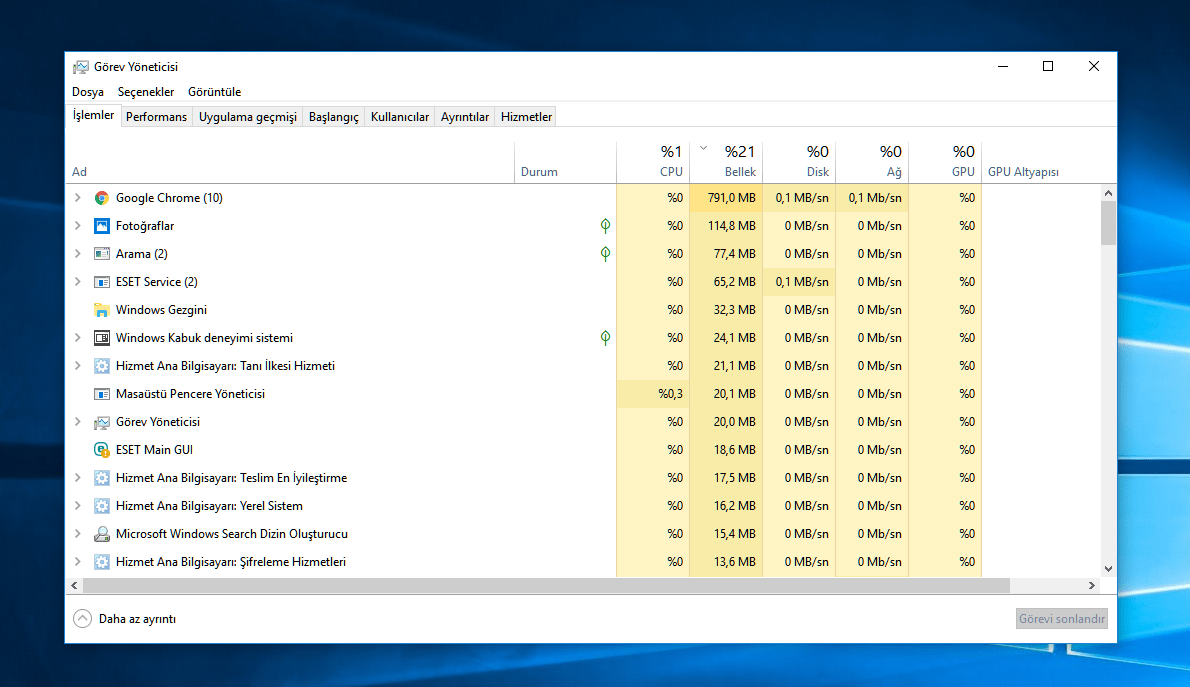Click the ESET Main GUI icon
The image size is (1190, 687).
[102, 450]
